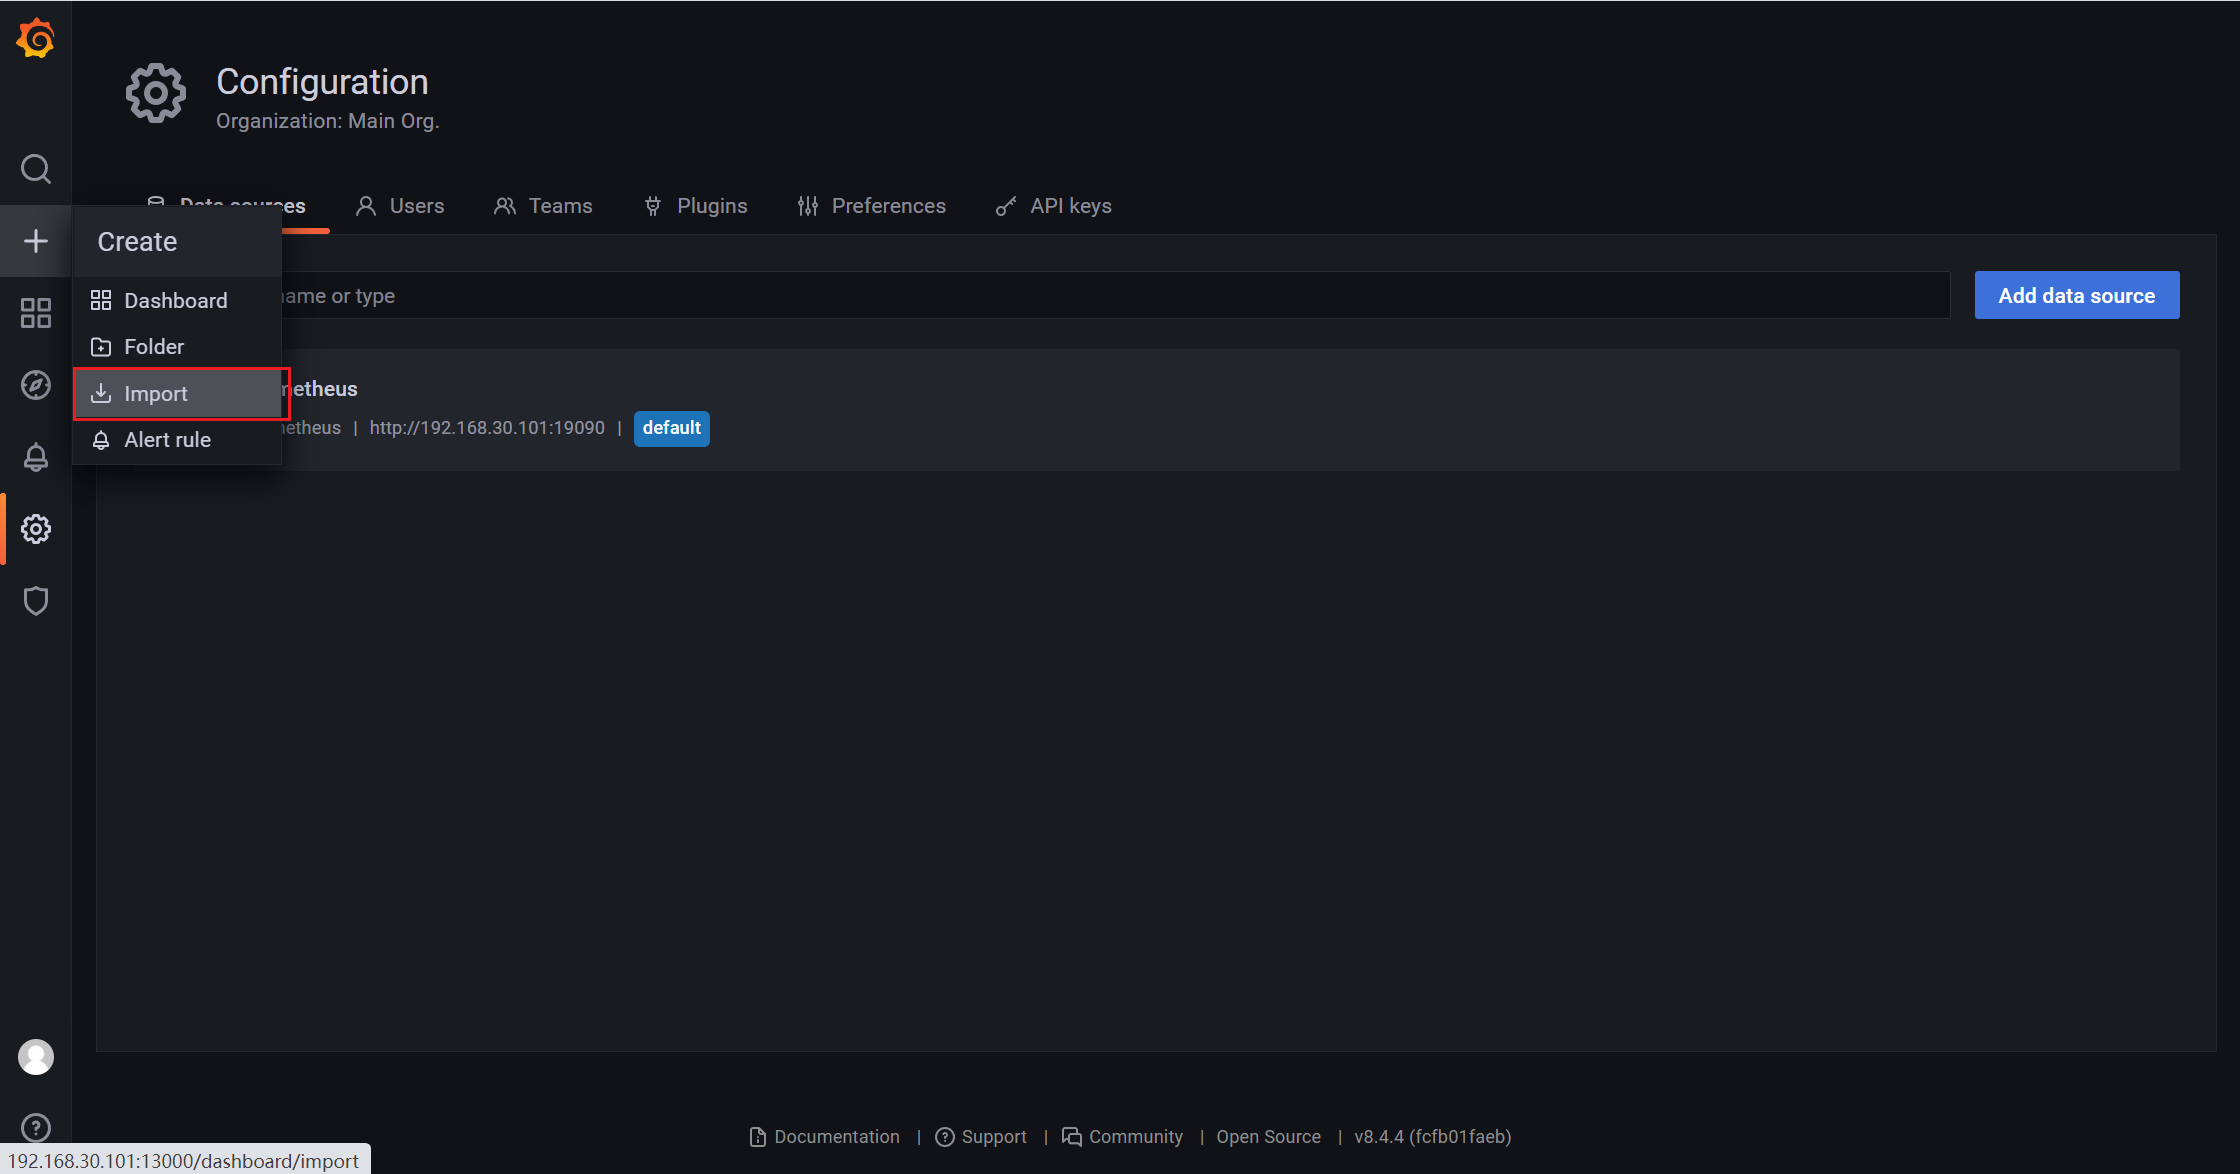Screen dimensions: 2240x1174
Task: Click the large Configuration gear header icon
Action: [155, 94]
